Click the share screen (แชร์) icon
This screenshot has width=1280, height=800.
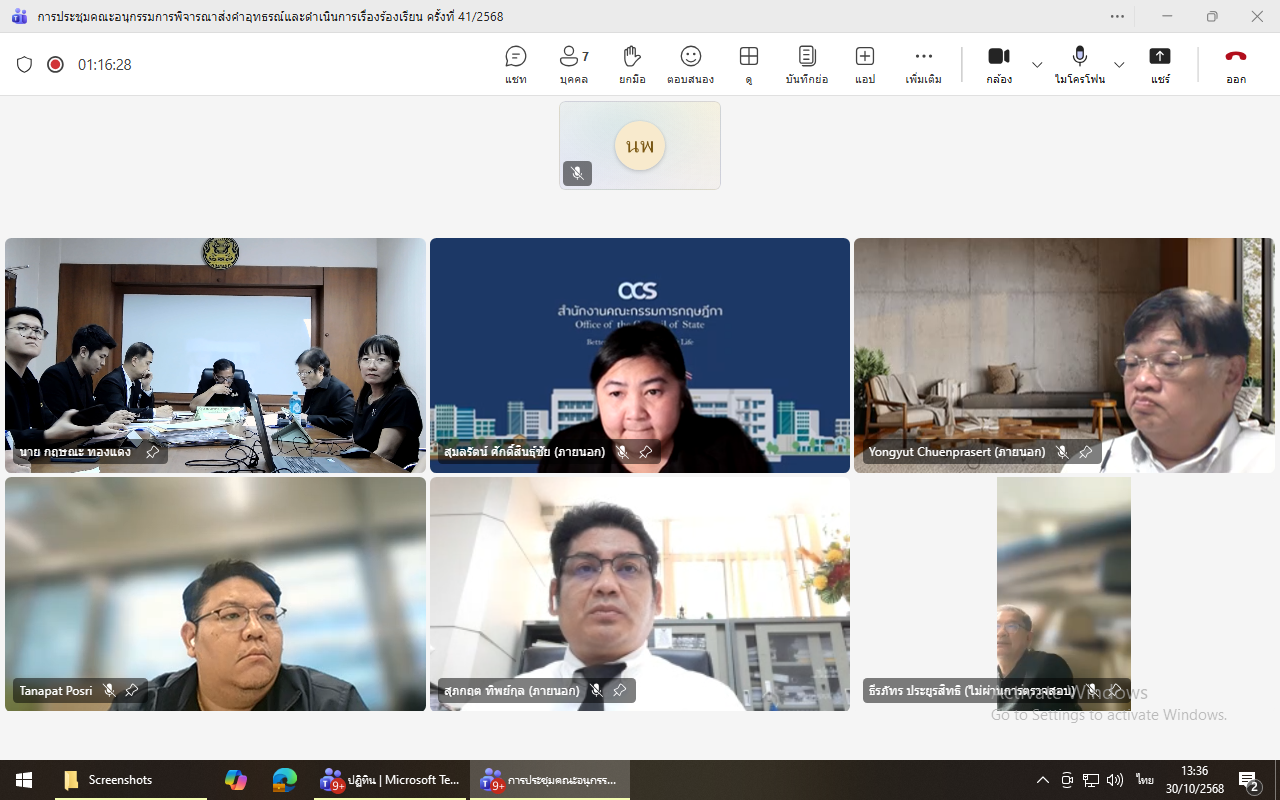tap(1159, 64)
